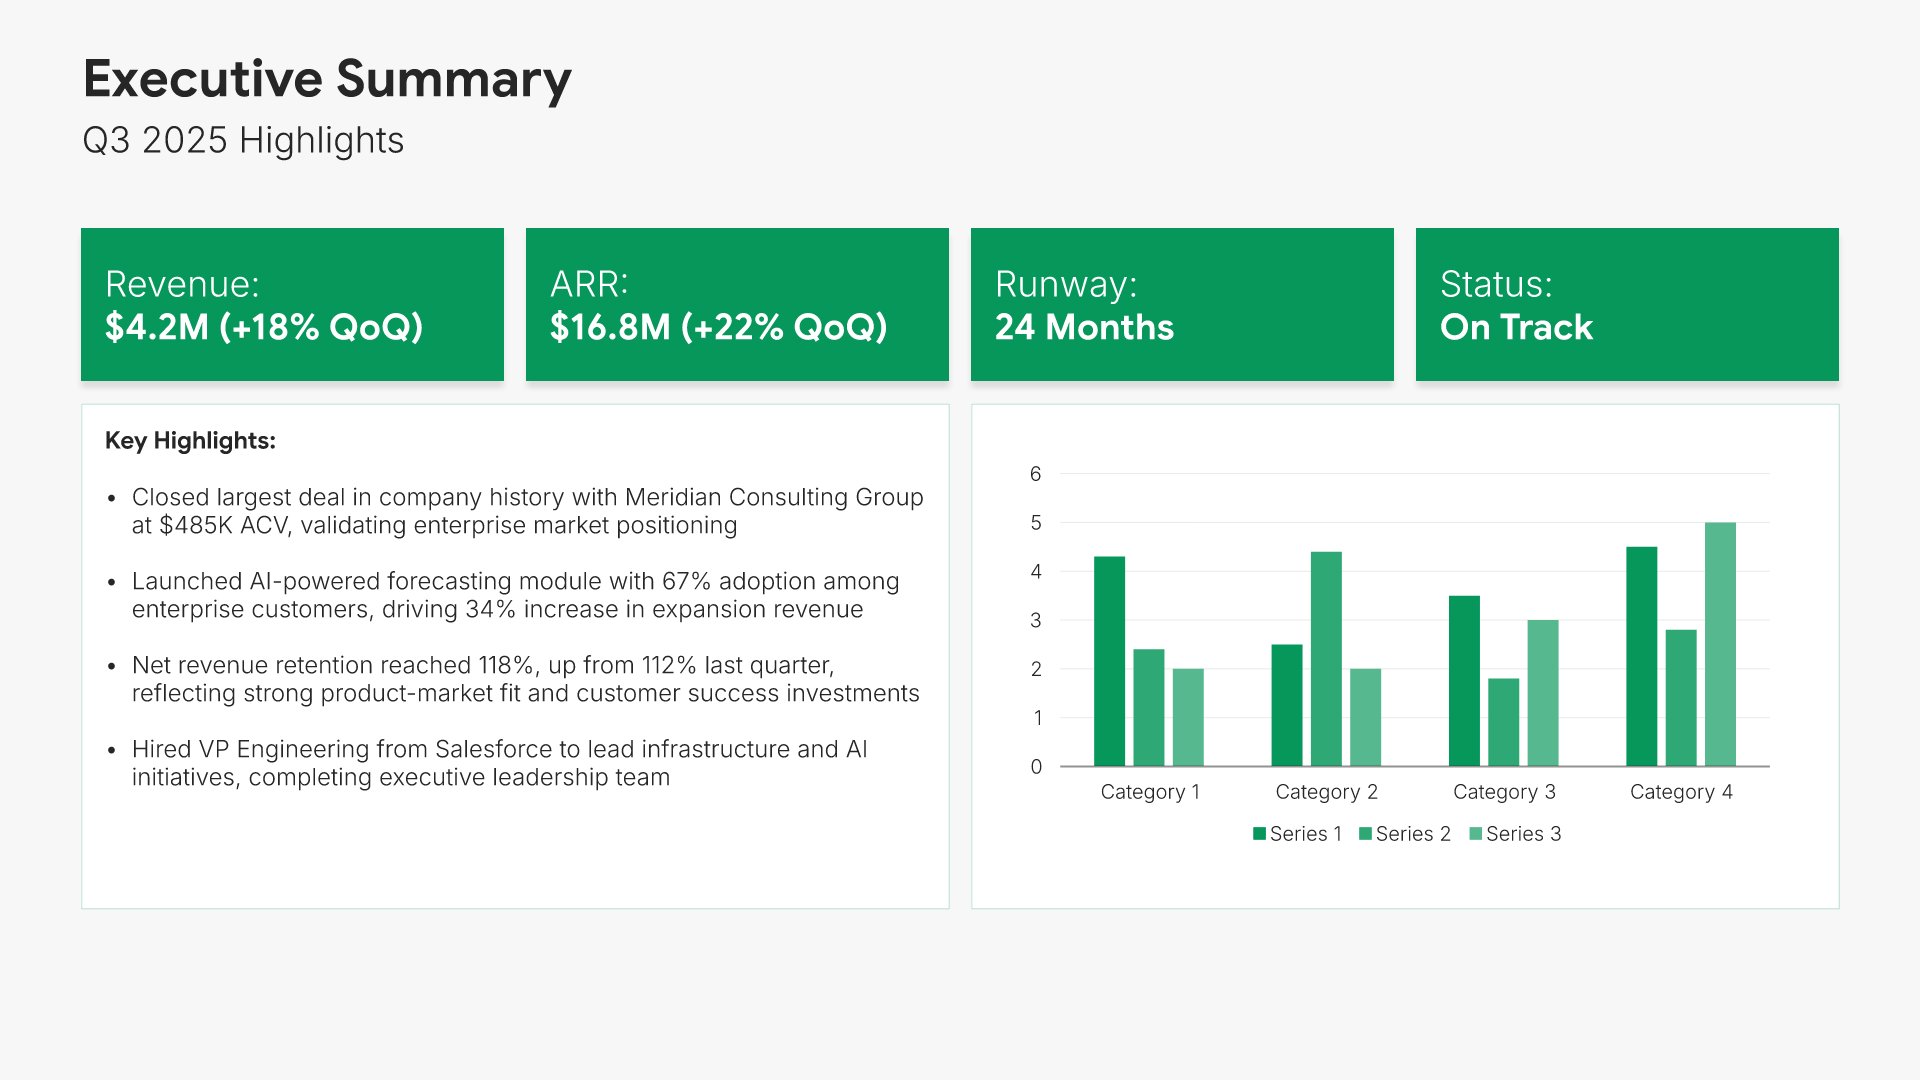This screenshot has width=1920, height=1080.
Task: Select the Series 1 bar in Category 1
Action: tap(1109, 662)
